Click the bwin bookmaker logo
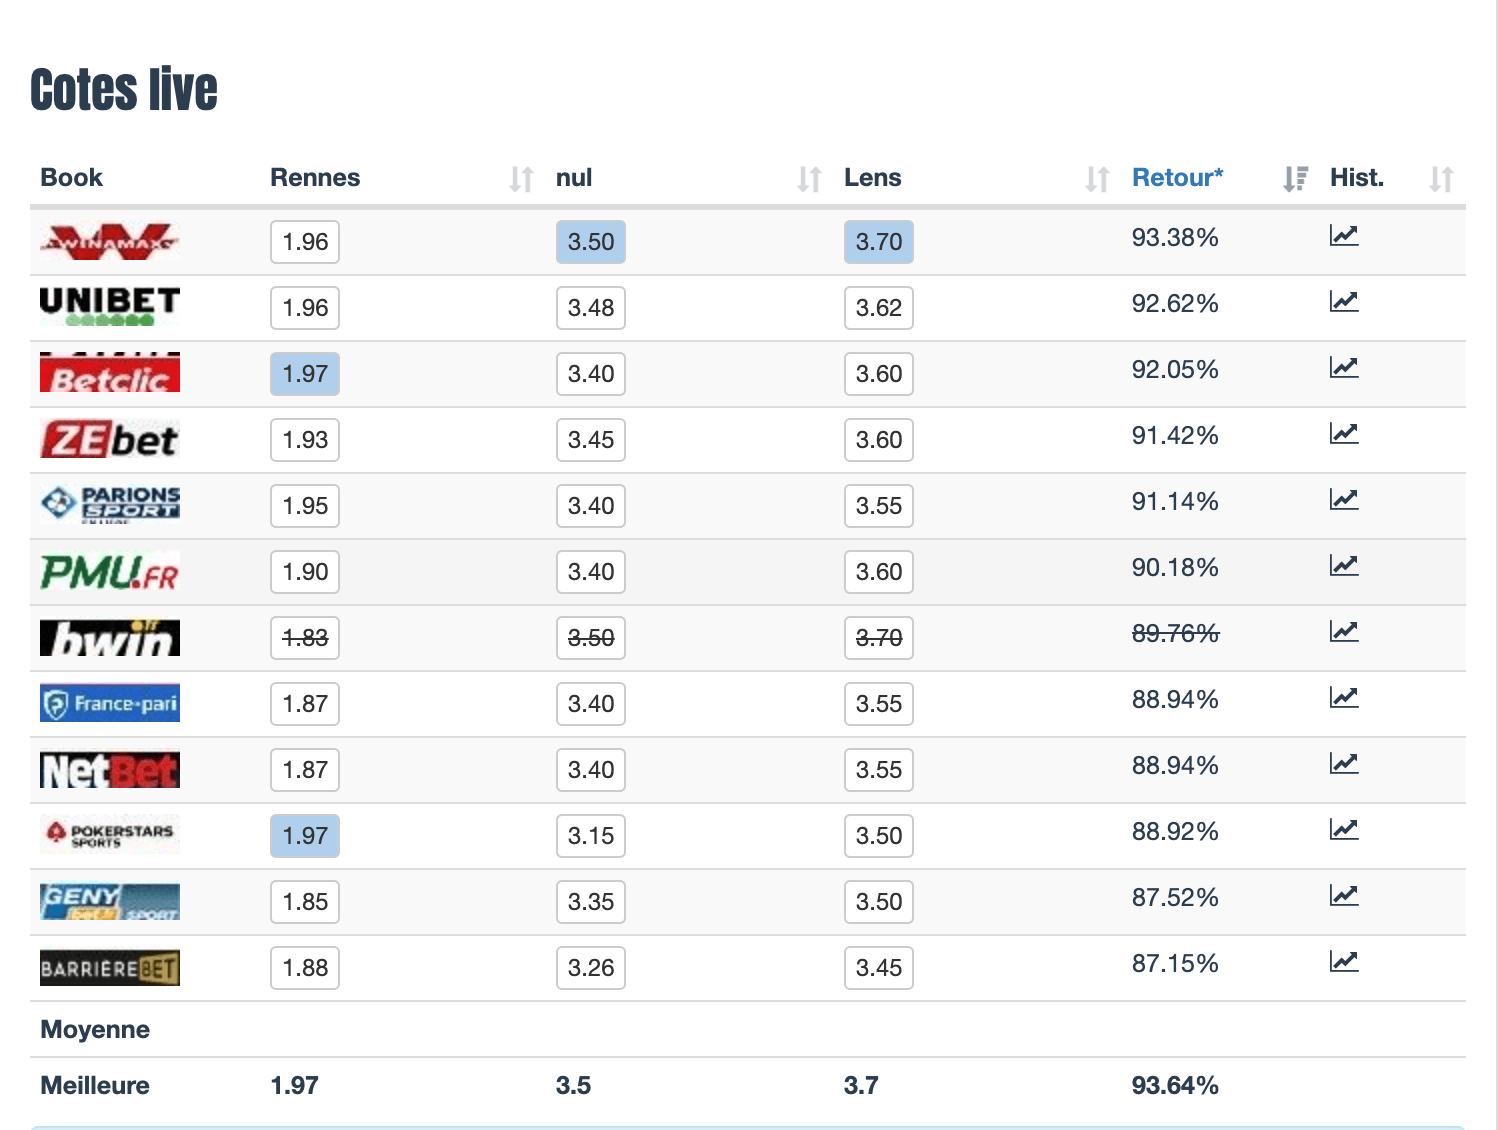Viewport: 1498px width, 1130px height. point(110,637)
